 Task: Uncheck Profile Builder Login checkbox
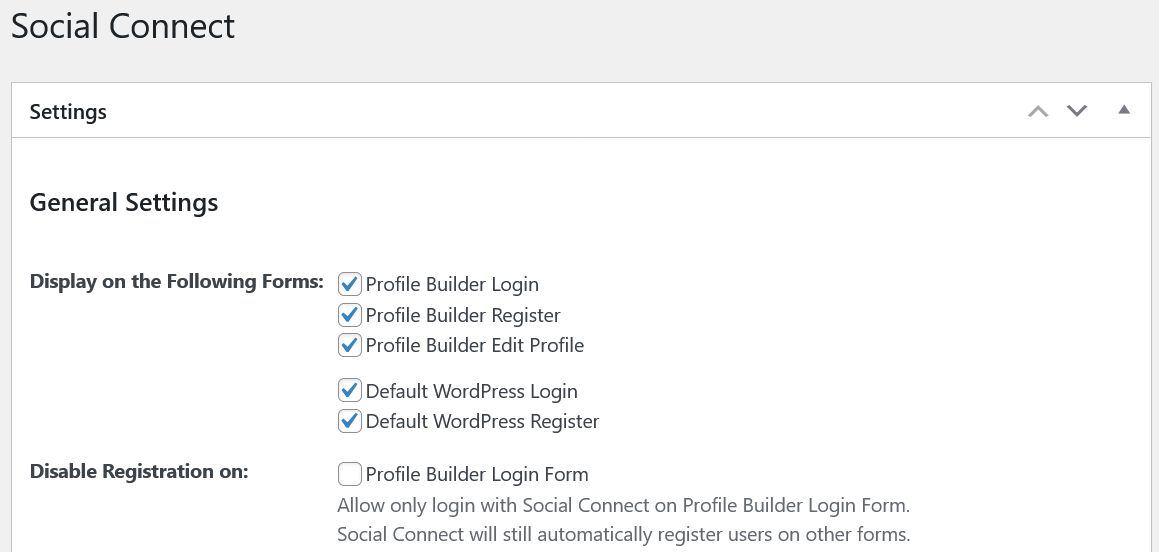[x=350, y=284]
